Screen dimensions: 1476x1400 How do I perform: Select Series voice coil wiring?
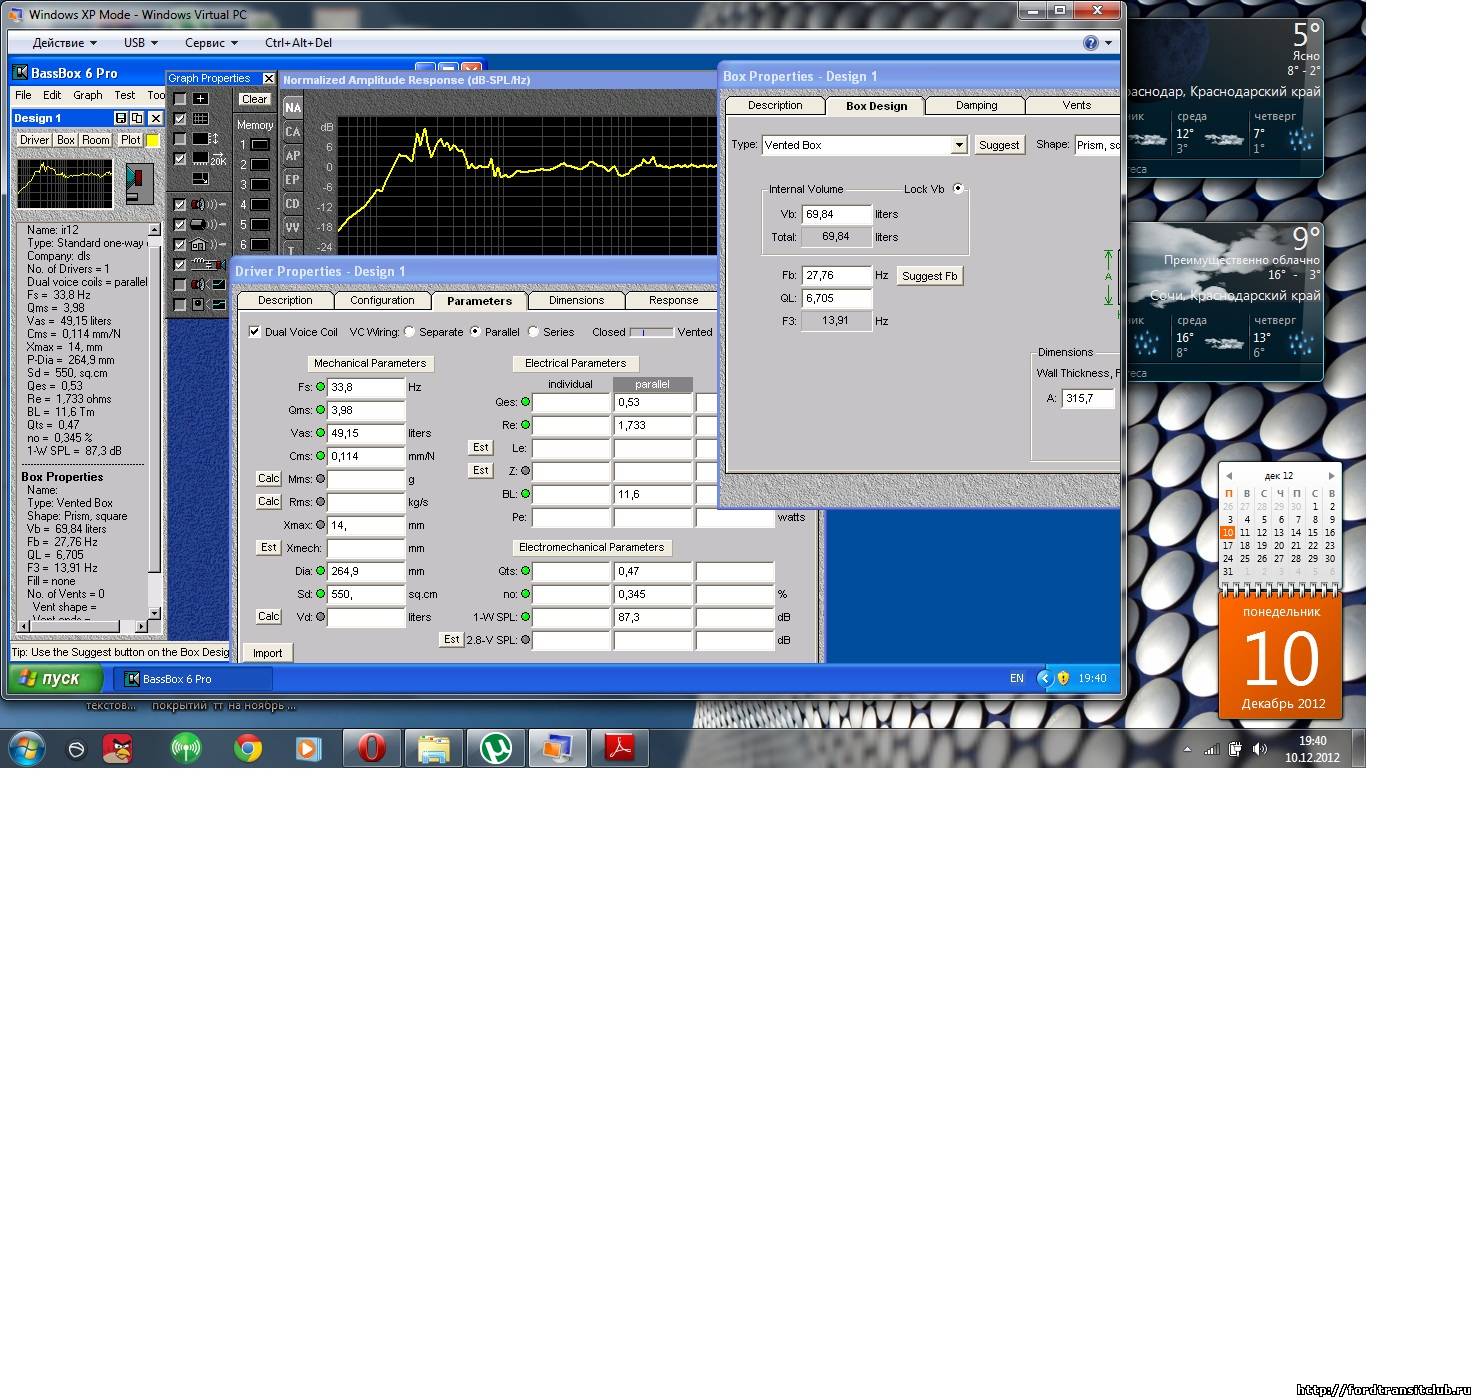point(533,332)
